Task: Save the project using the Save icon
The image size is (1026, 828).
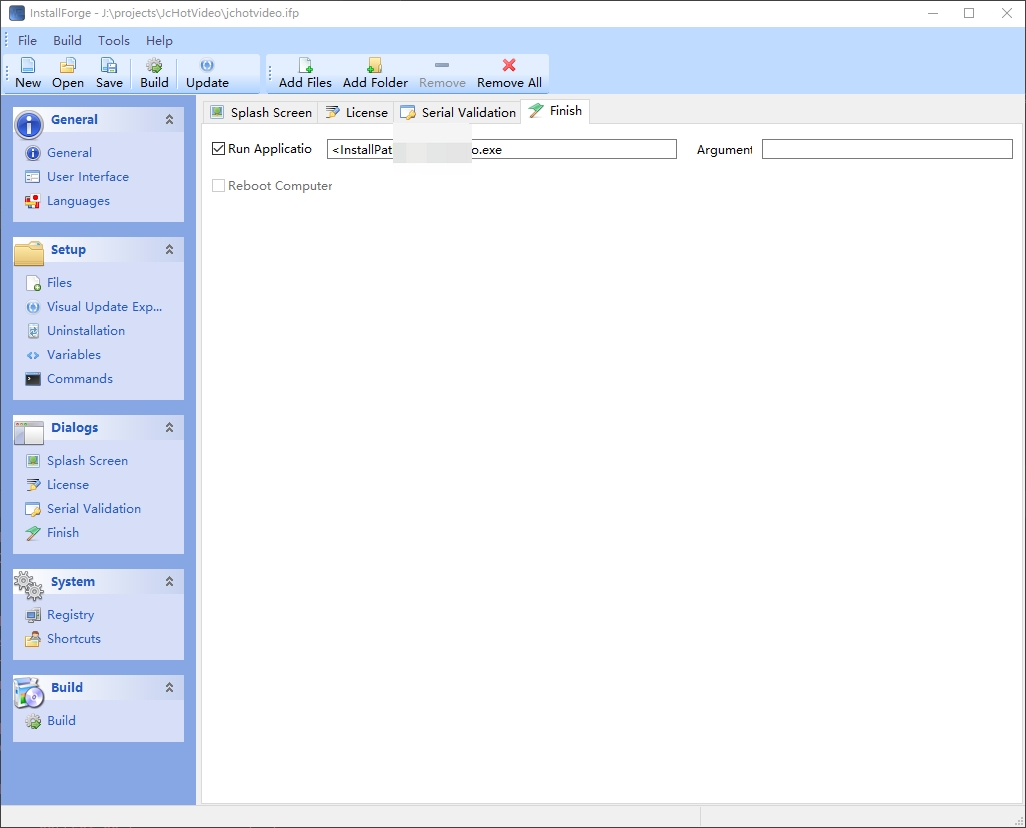Action: point(109,65)
